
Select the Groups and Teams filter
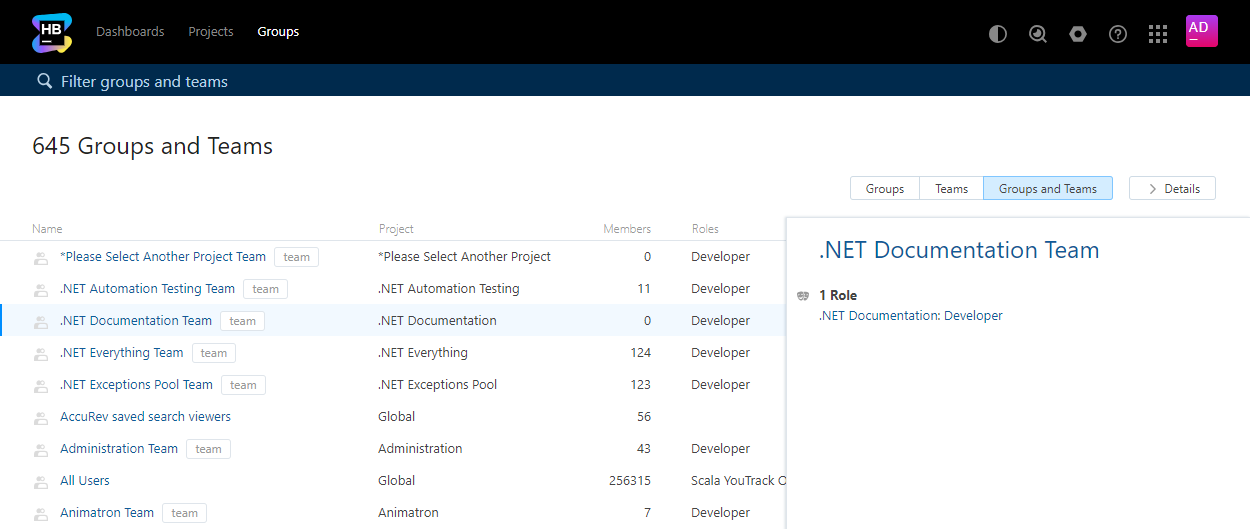pyautogui.click(x=1047, y=188)
